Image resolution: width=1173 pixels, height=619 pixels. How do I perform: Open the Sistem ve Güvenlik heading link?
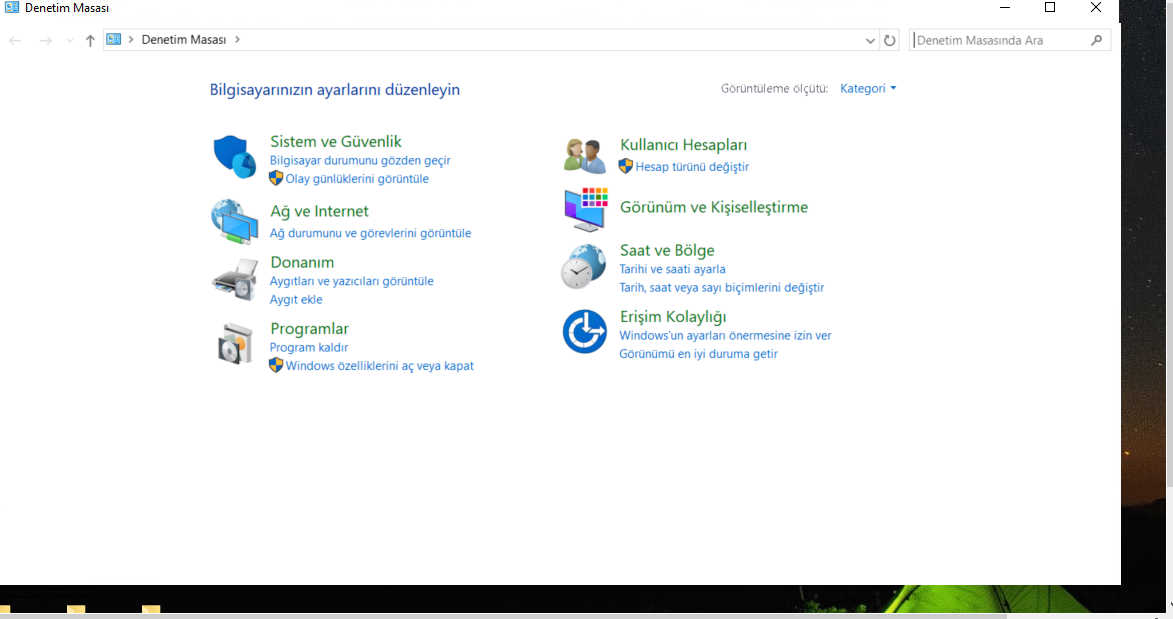click(x=336, y=141)
